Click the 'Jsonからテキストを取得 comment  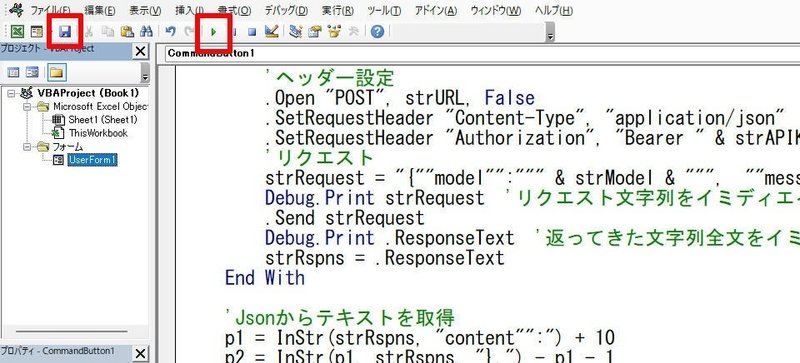coord(340,318)
